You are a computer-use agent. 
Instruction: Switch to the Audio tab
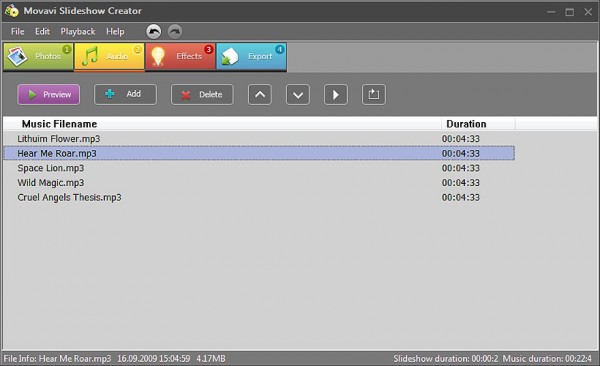tap(109, 56)
